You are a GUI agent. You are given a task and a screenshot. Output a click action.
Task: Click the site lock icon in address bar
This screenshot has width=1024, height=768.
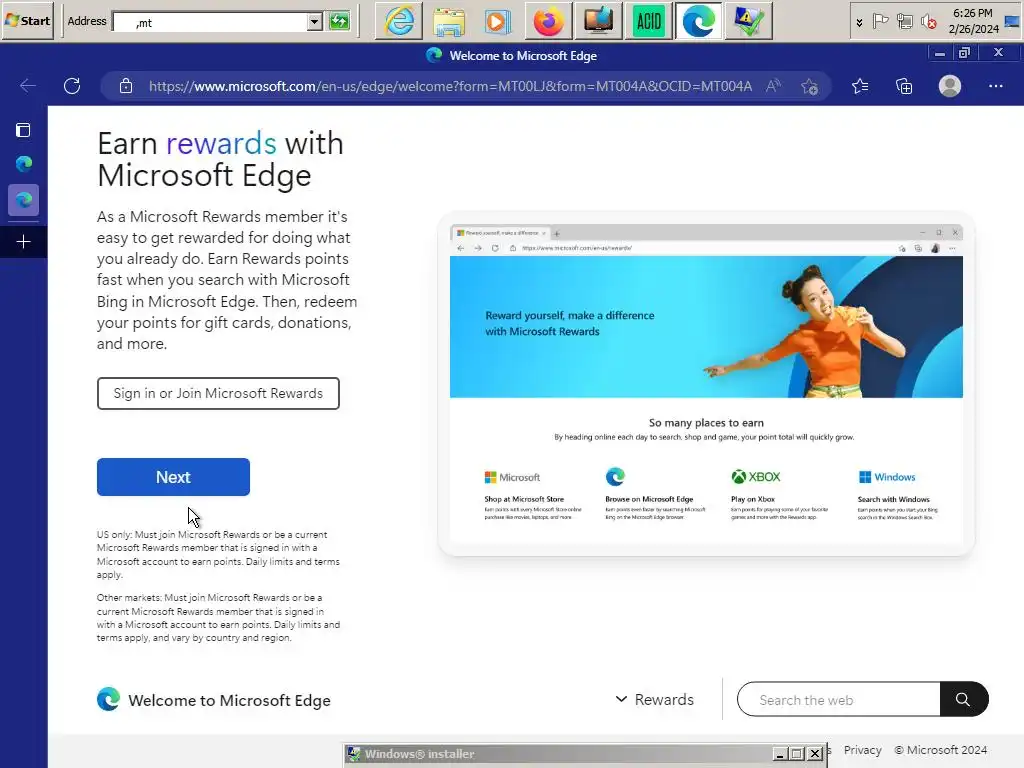(x=126, y=86)
